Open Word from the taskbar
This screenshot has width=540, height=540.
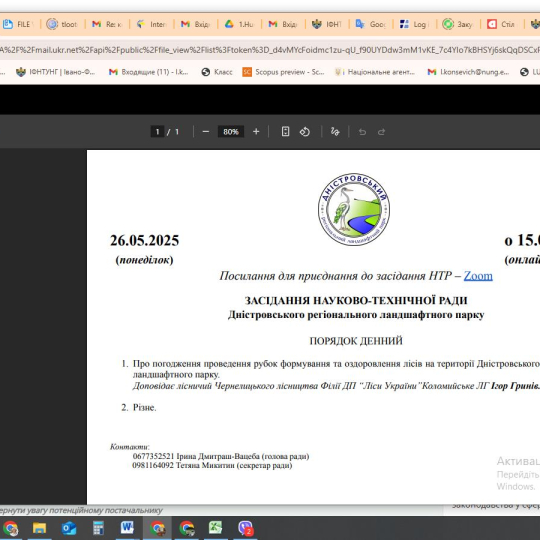pyautogui.click(x=127, y=528)
